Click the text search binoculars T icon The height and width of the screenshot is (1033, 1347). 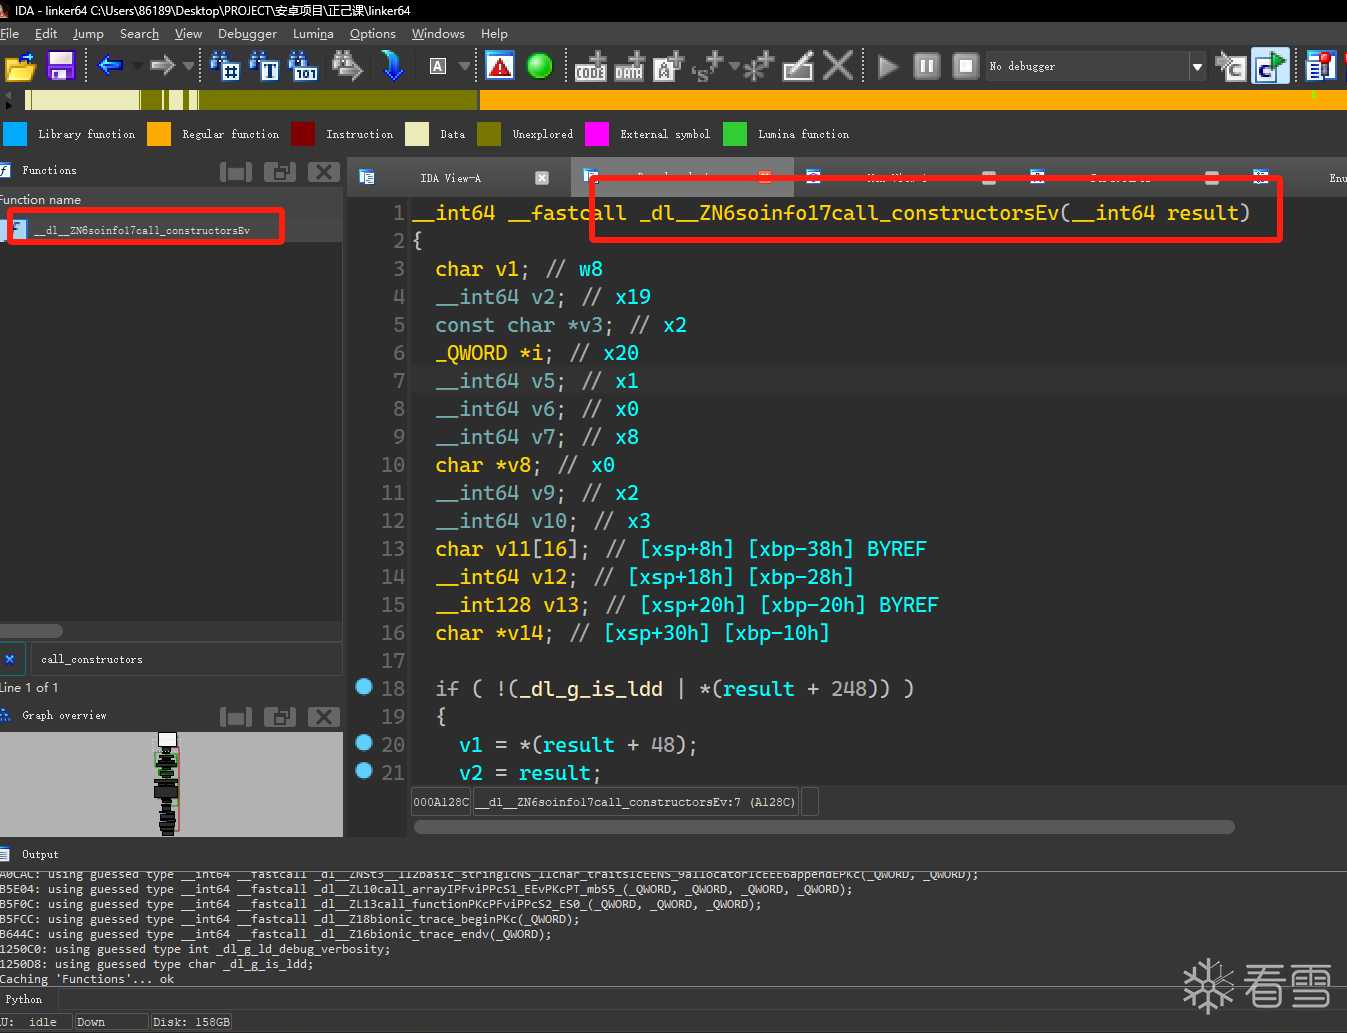264,67
